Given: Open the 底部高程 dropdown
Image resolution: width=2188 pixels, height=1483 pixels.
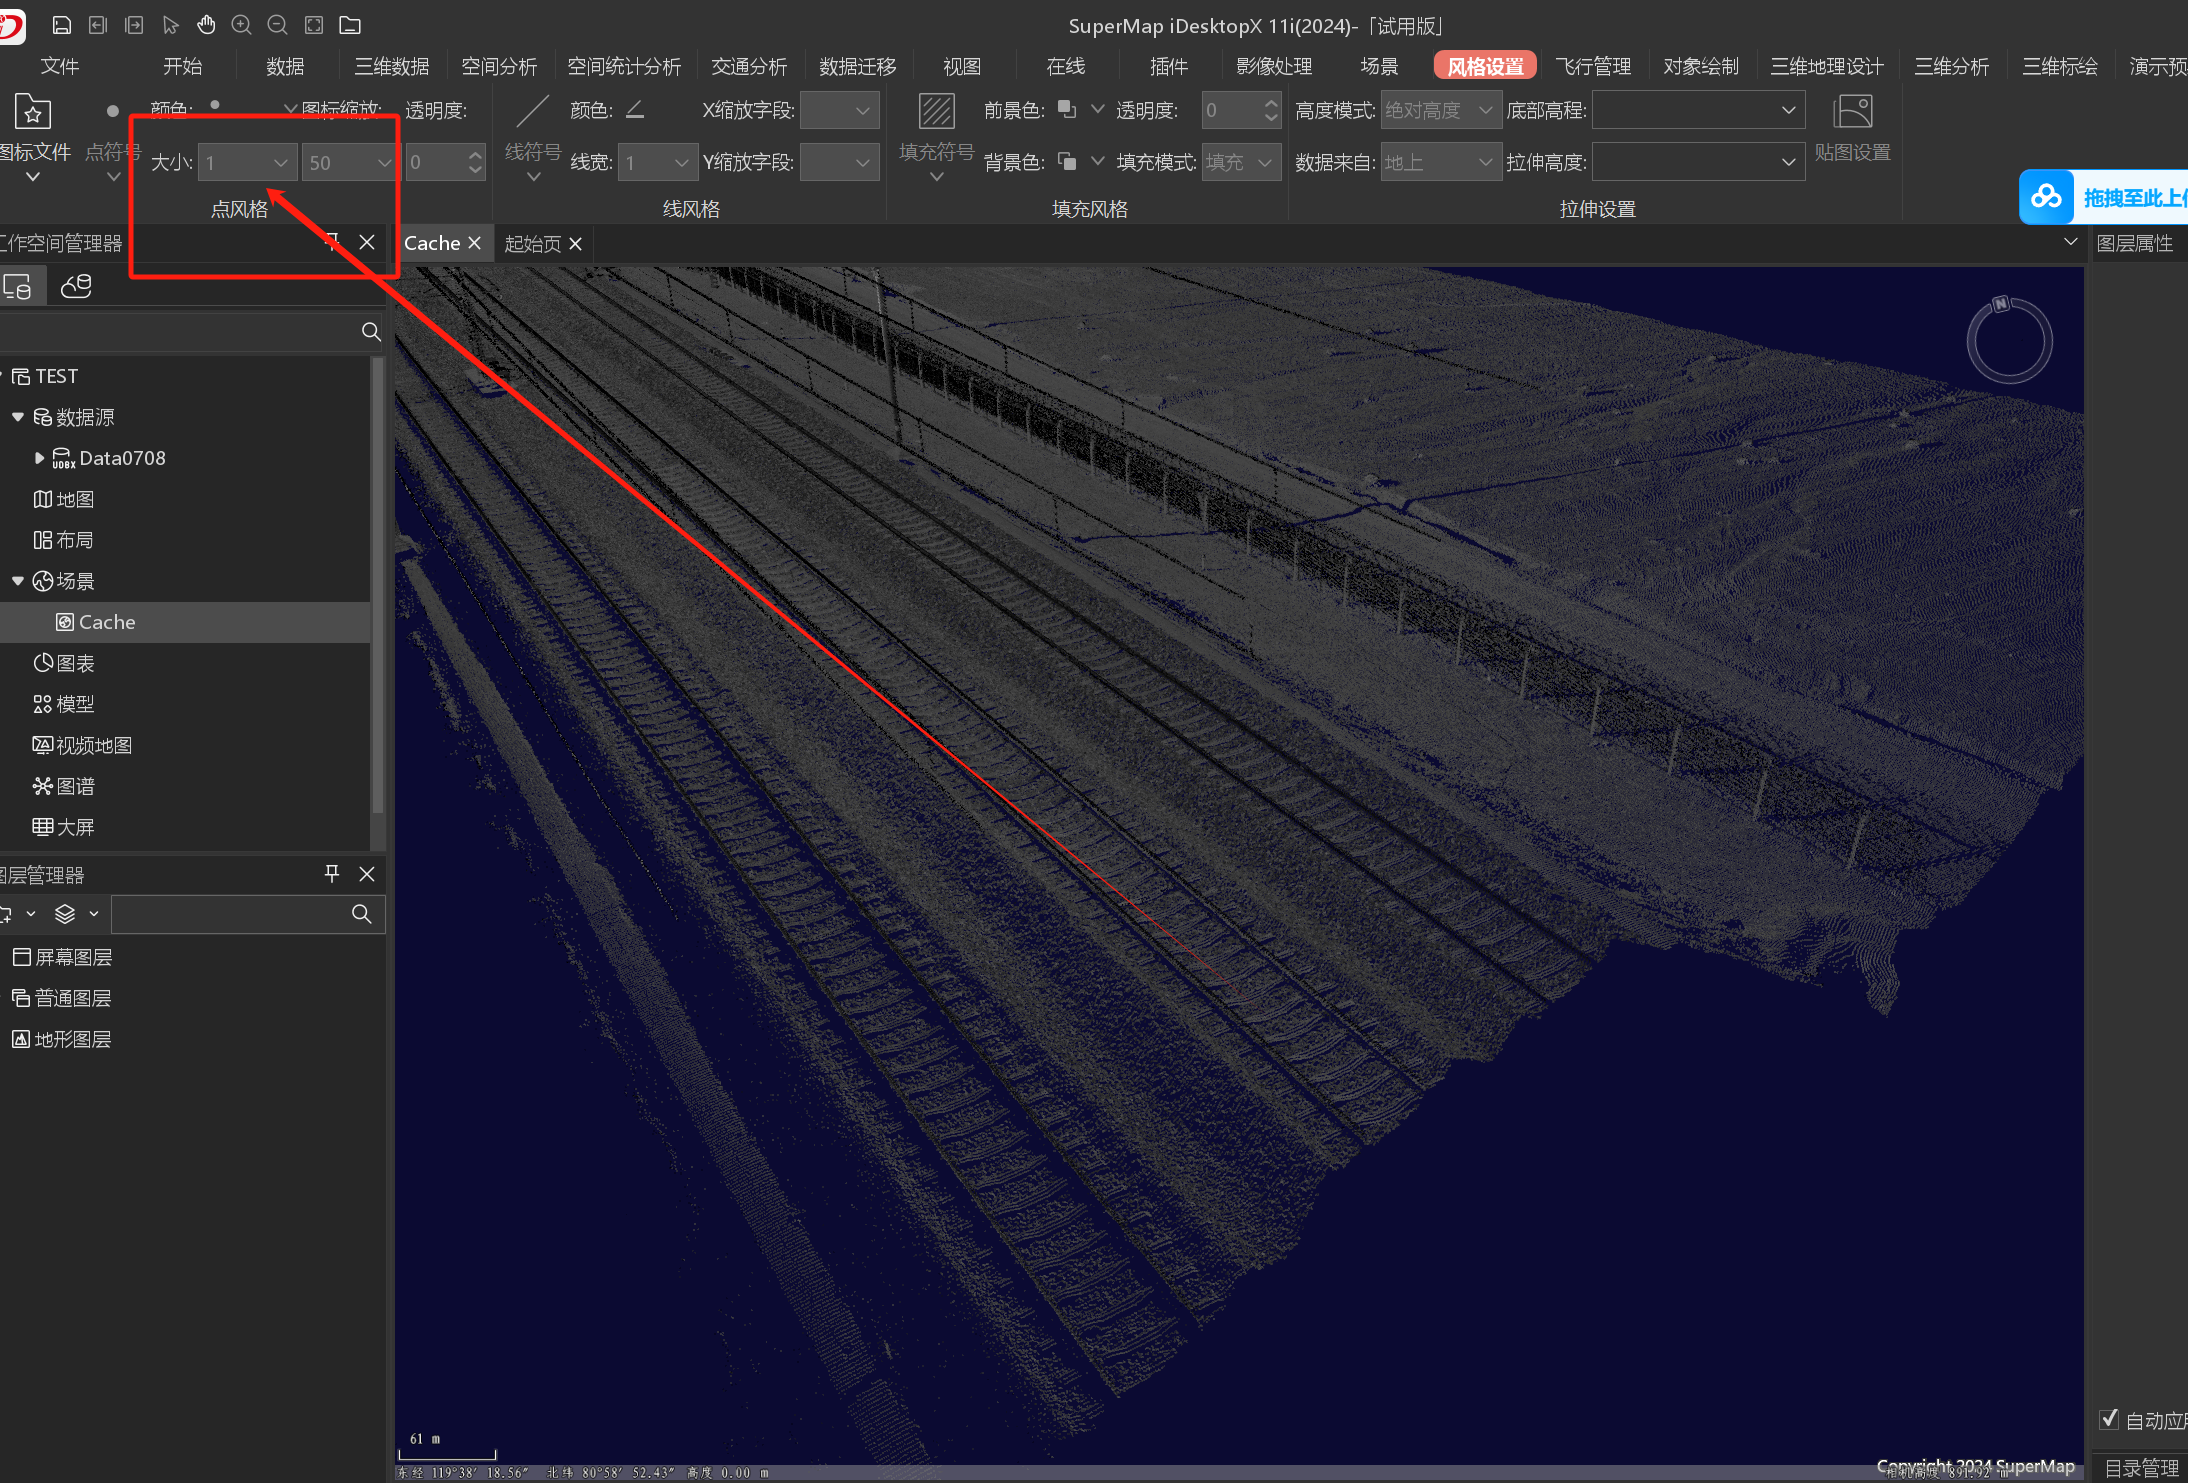Looking at the screenshot, I should coord(1698,110).
